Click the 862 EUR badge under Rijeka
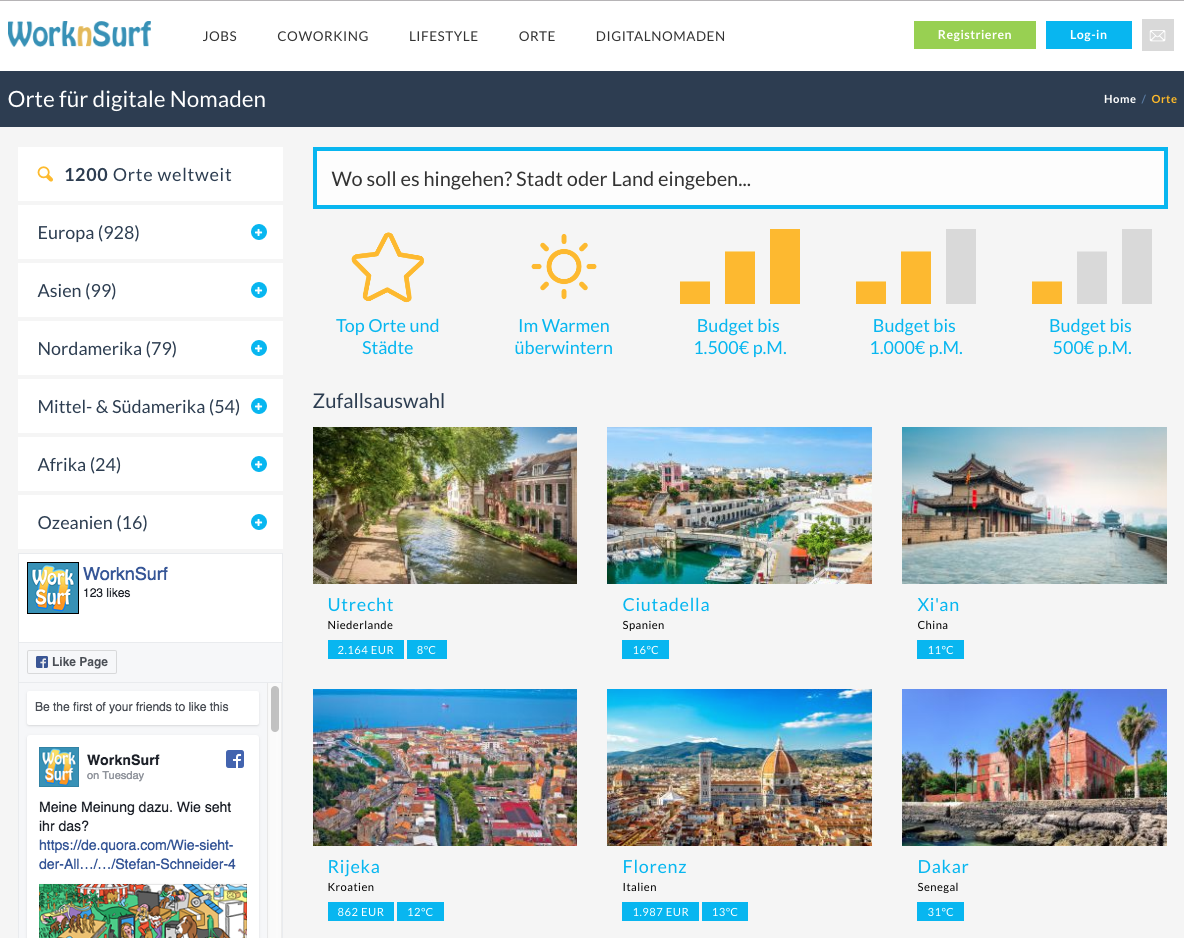The image size is (1184, 938). click(x=361, y=912)
